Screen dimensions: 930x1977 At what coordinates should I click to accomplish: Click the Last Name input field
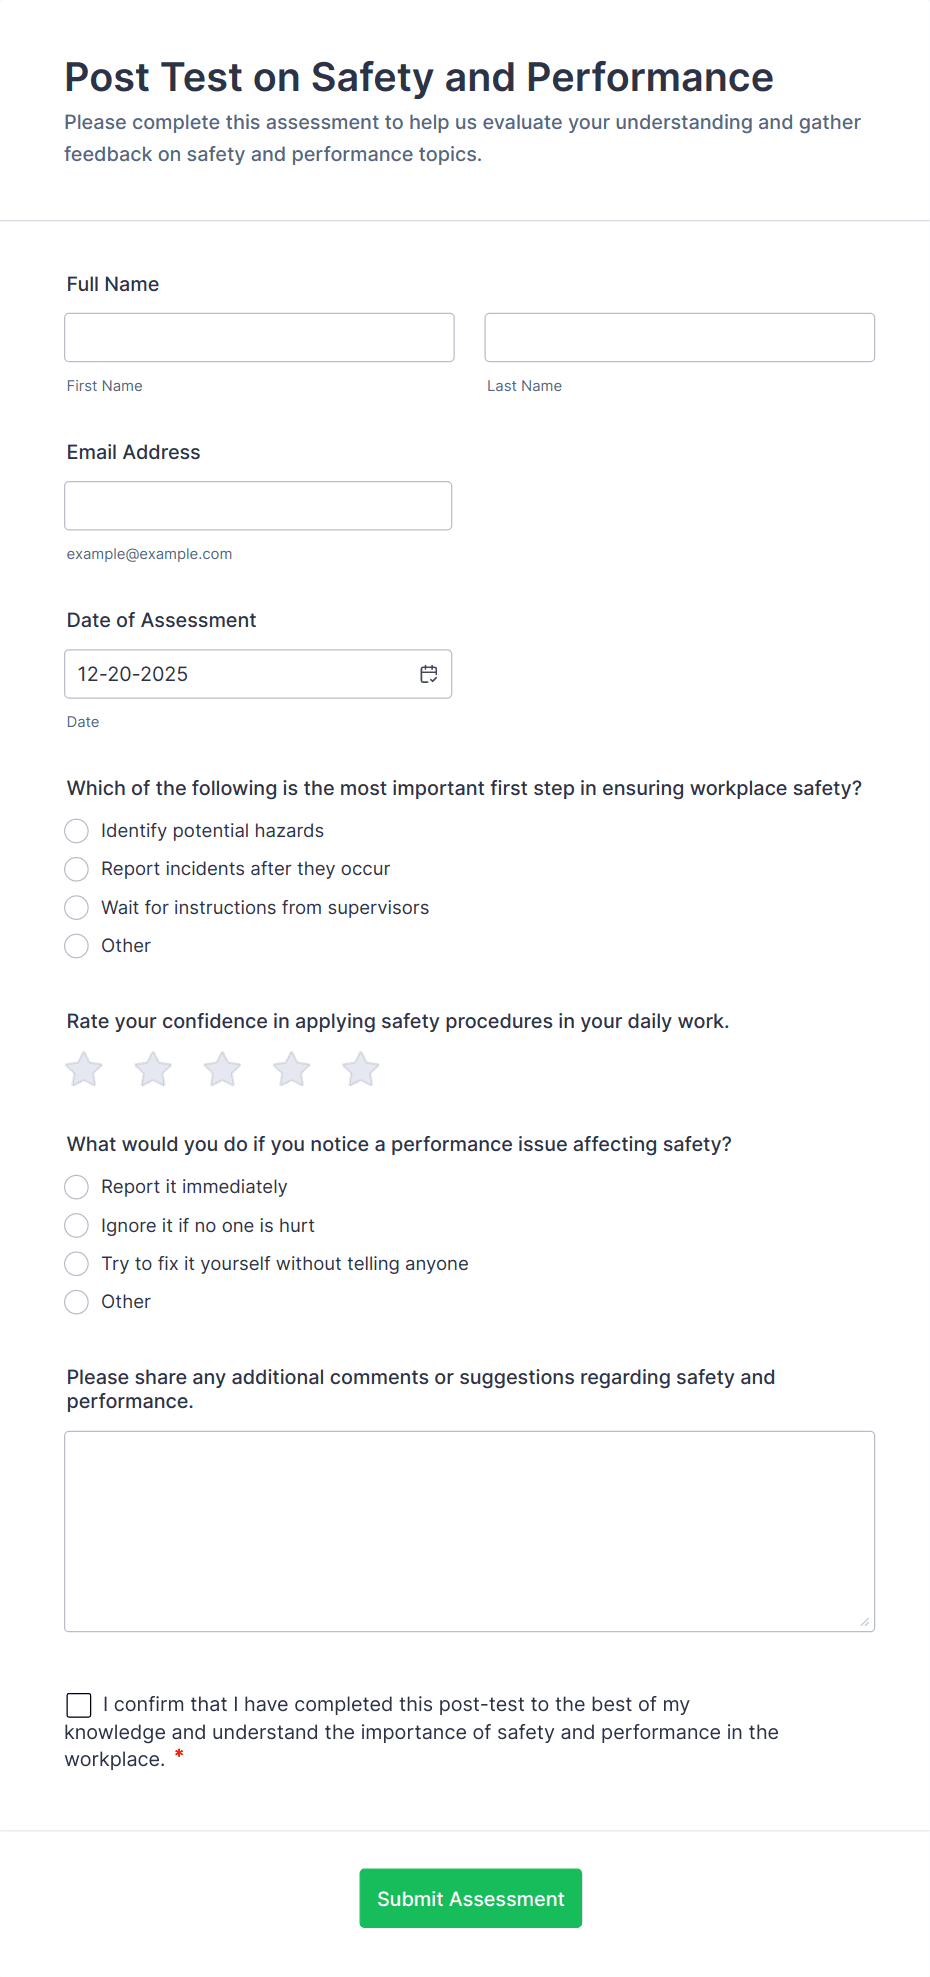click(679, 337)
